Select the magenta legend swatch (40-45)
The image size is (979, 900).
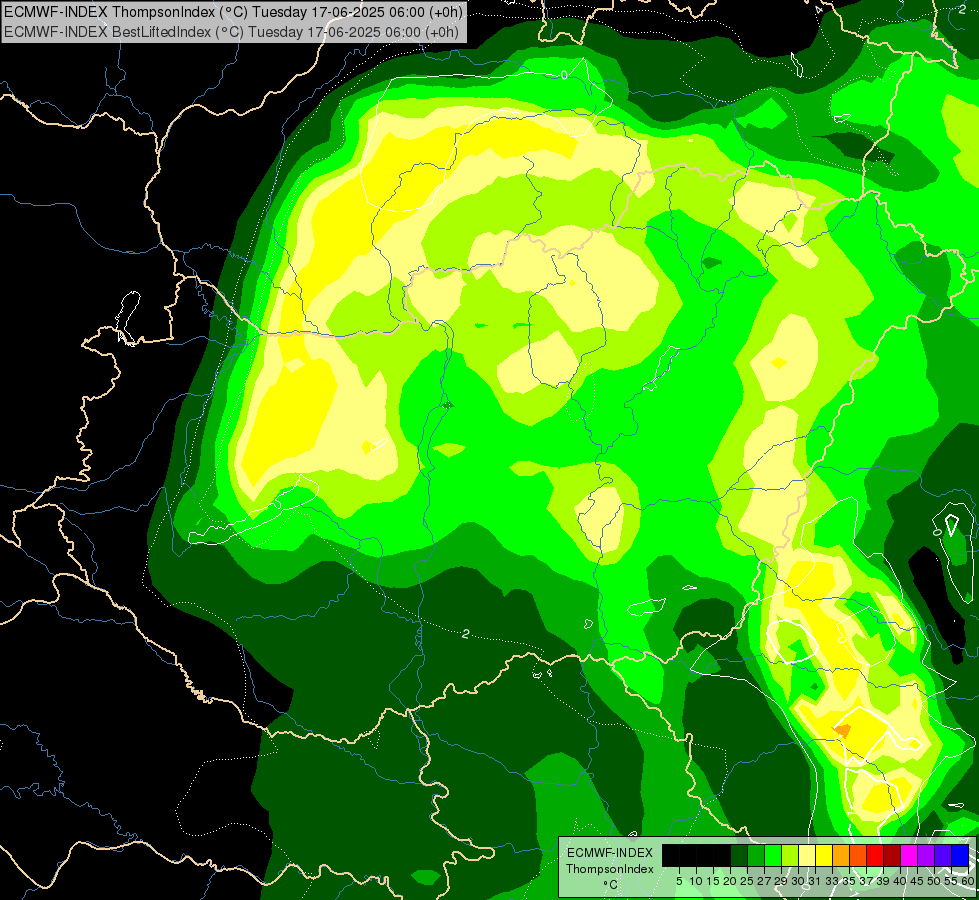coord(909,855)
